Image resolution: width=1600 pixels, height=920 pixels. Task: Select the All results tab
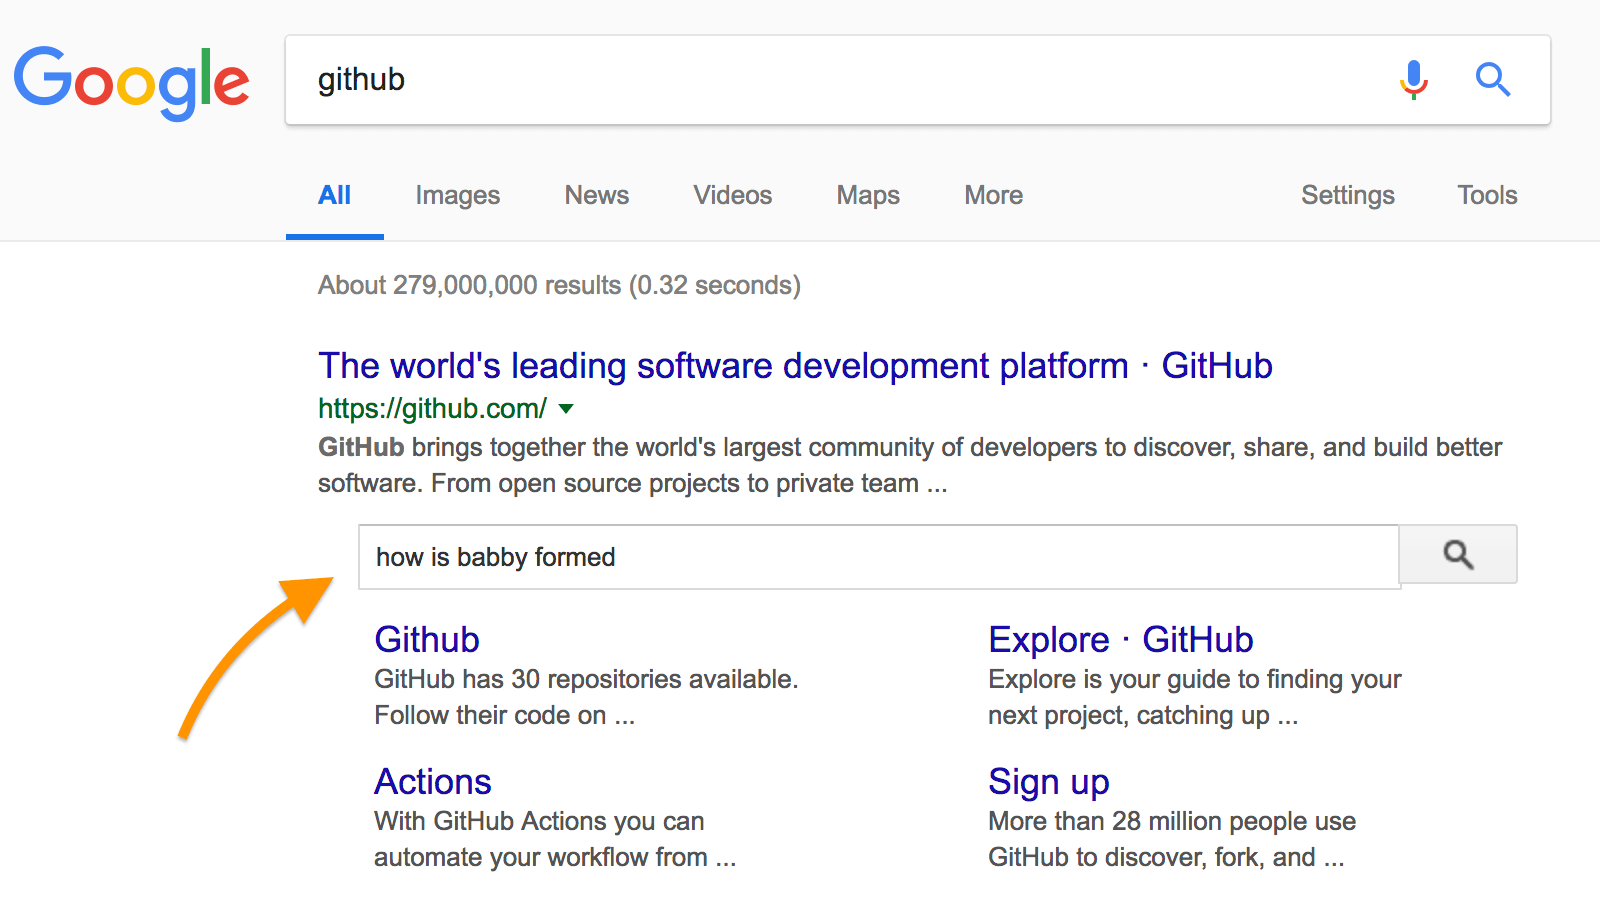coord(334,195)
